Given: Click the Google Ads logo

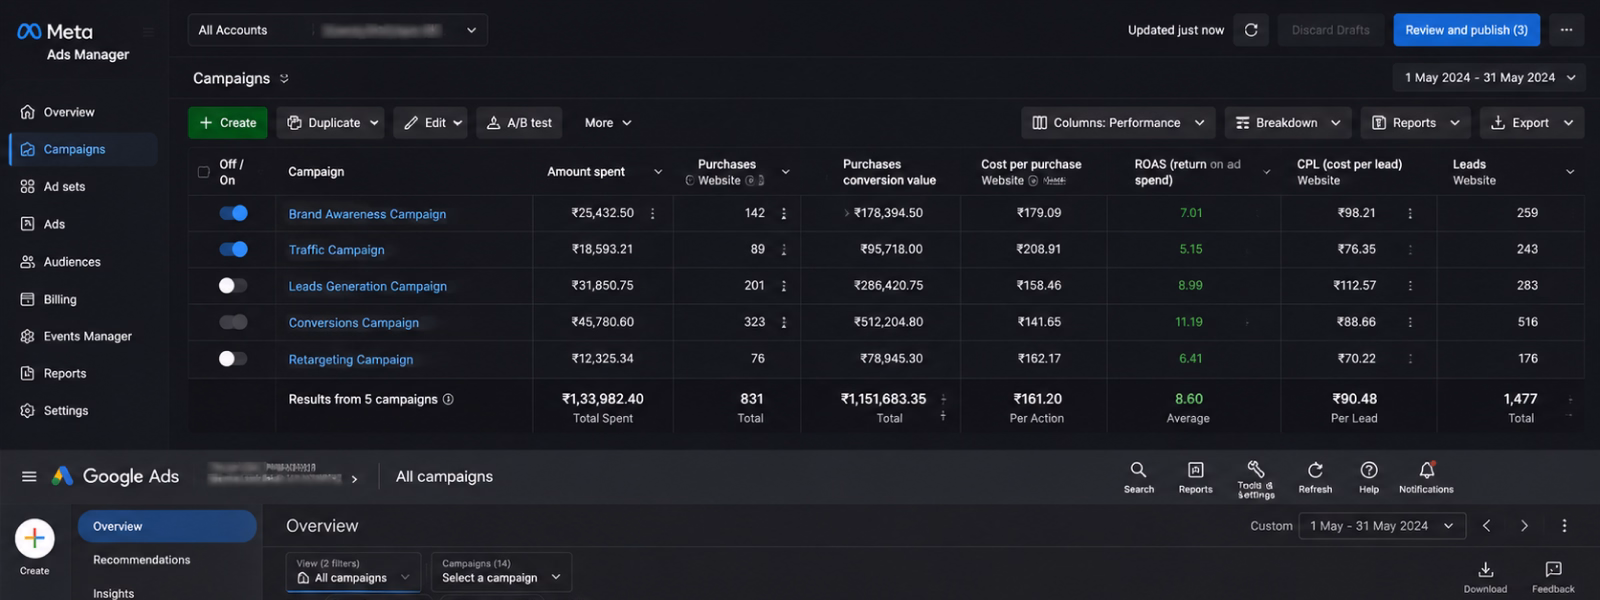Looking at the screenshot, I should [115, 476].
